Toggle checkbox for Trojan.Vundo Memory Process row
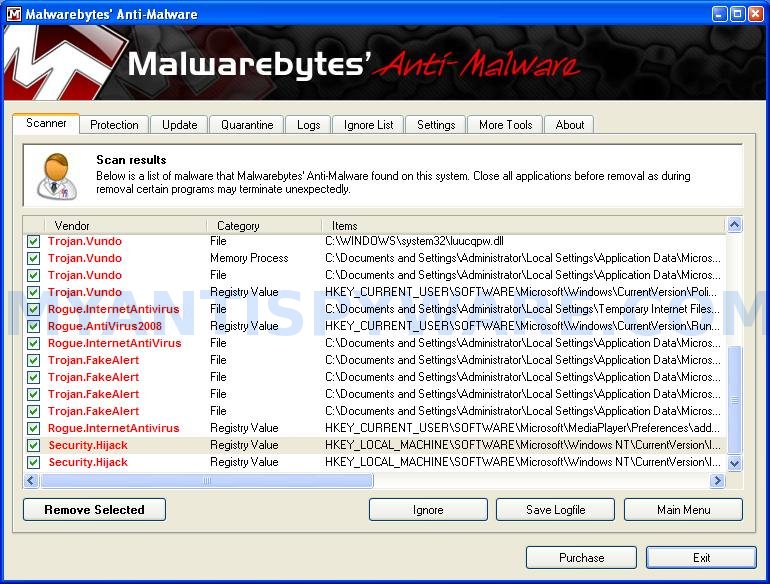770x584 pixels. (33, 258)
